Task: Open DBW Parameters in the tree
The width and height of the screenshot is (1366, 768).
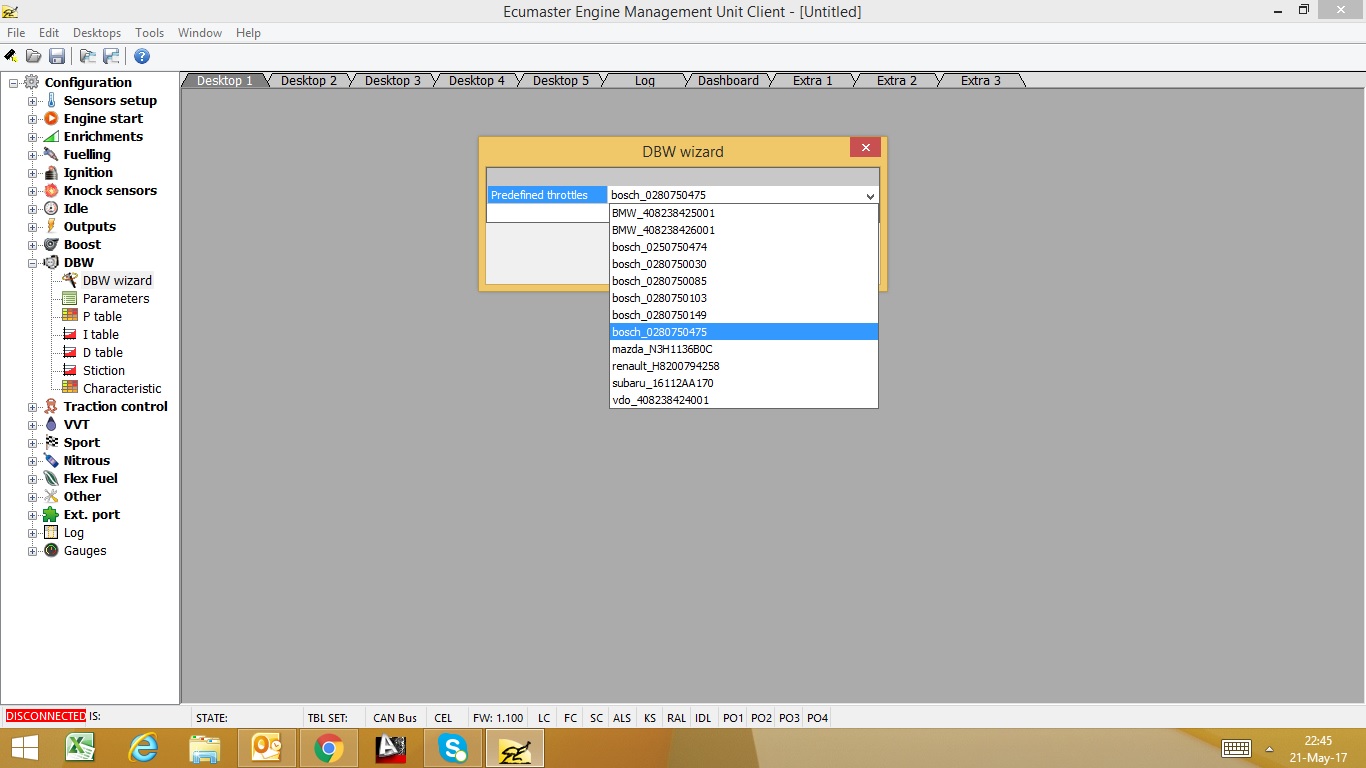Action: tap(116, 299)
